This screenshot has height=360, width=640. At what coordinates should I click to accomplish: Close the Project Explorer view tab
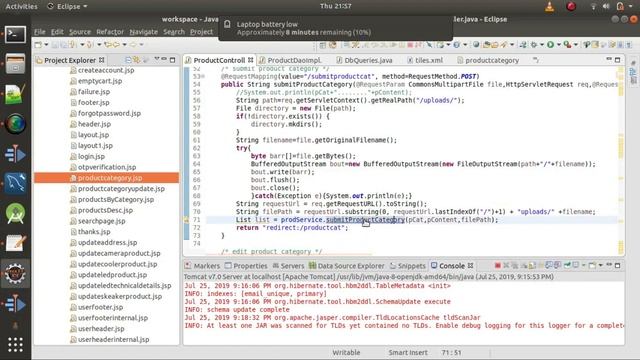click(102, 60)
